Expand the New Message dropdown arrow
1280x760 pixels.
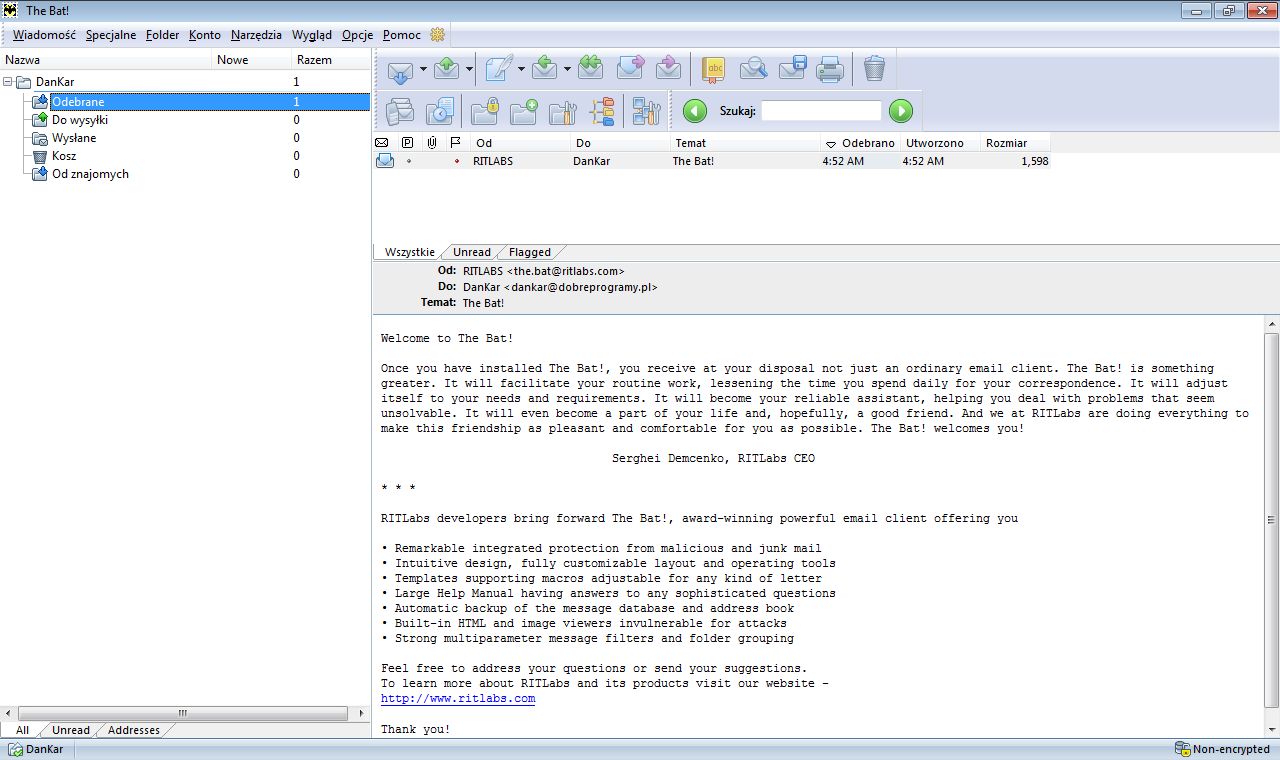coord(521,68)
